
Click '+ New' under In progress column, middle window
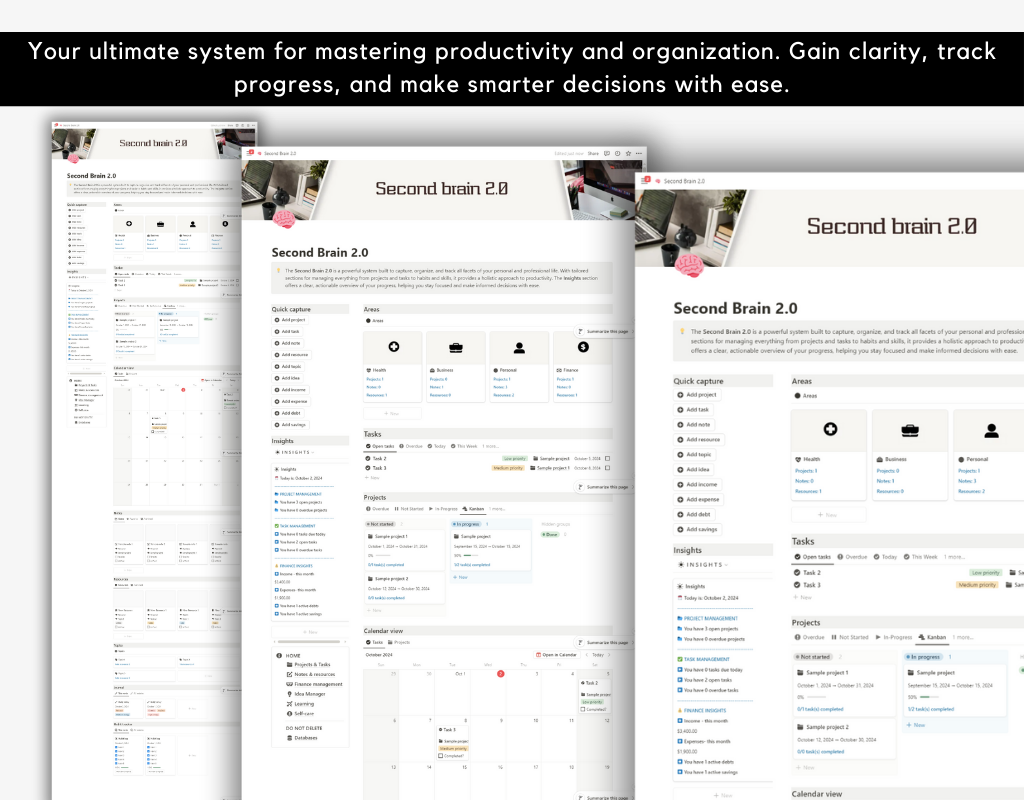tap(460, 577)
